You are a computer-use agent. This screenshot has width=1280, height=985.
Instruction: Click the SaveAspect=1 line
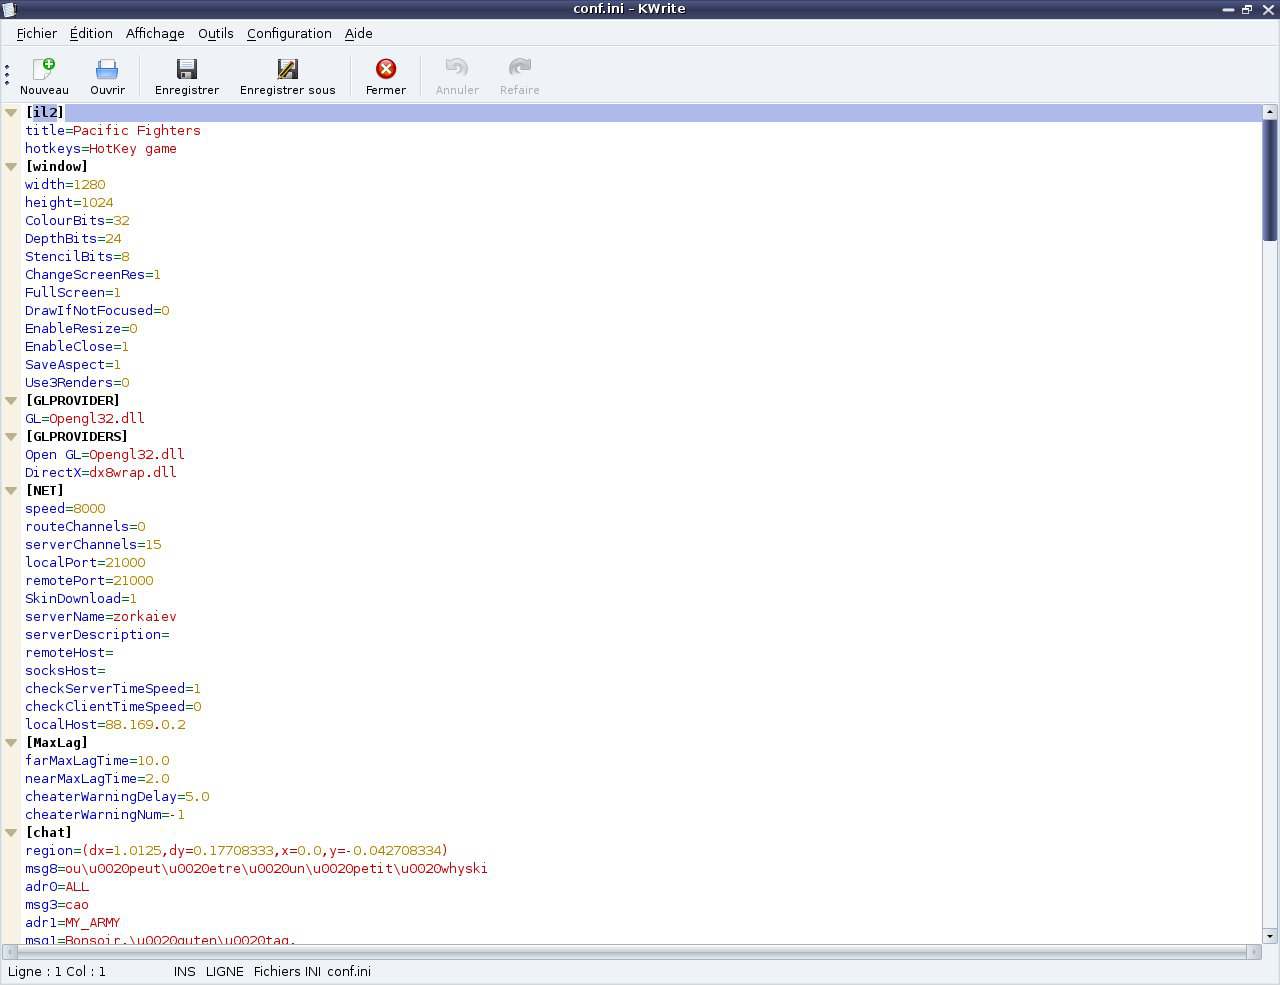tap(73, 365)
